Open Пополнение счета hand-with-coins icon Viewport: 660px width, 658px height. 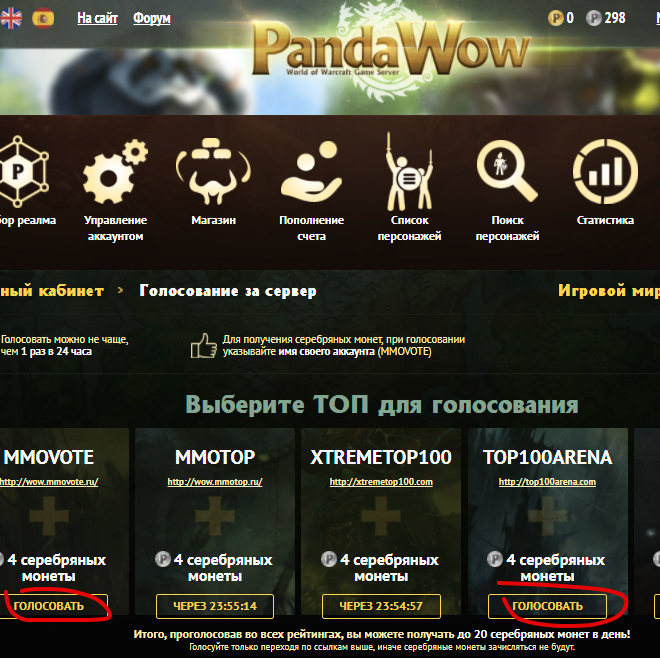coord(311,172)
